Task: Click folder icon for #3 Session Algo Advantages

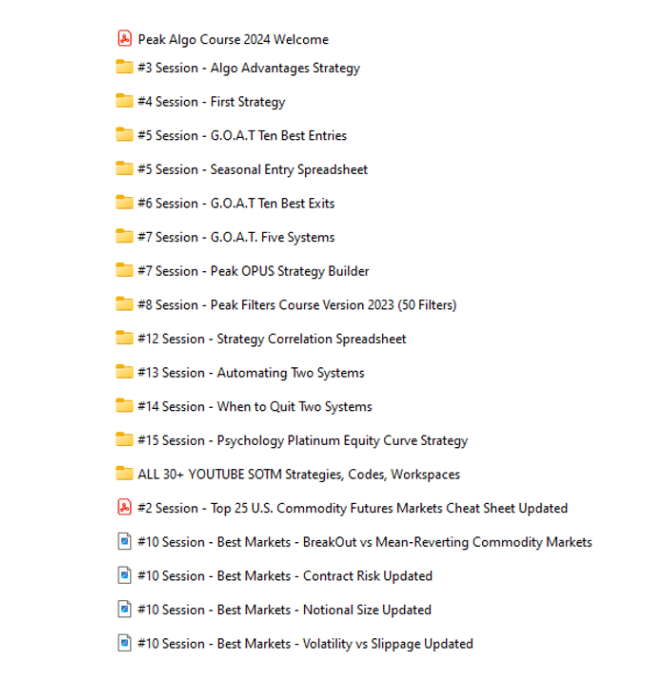Action: click(124, 68)
